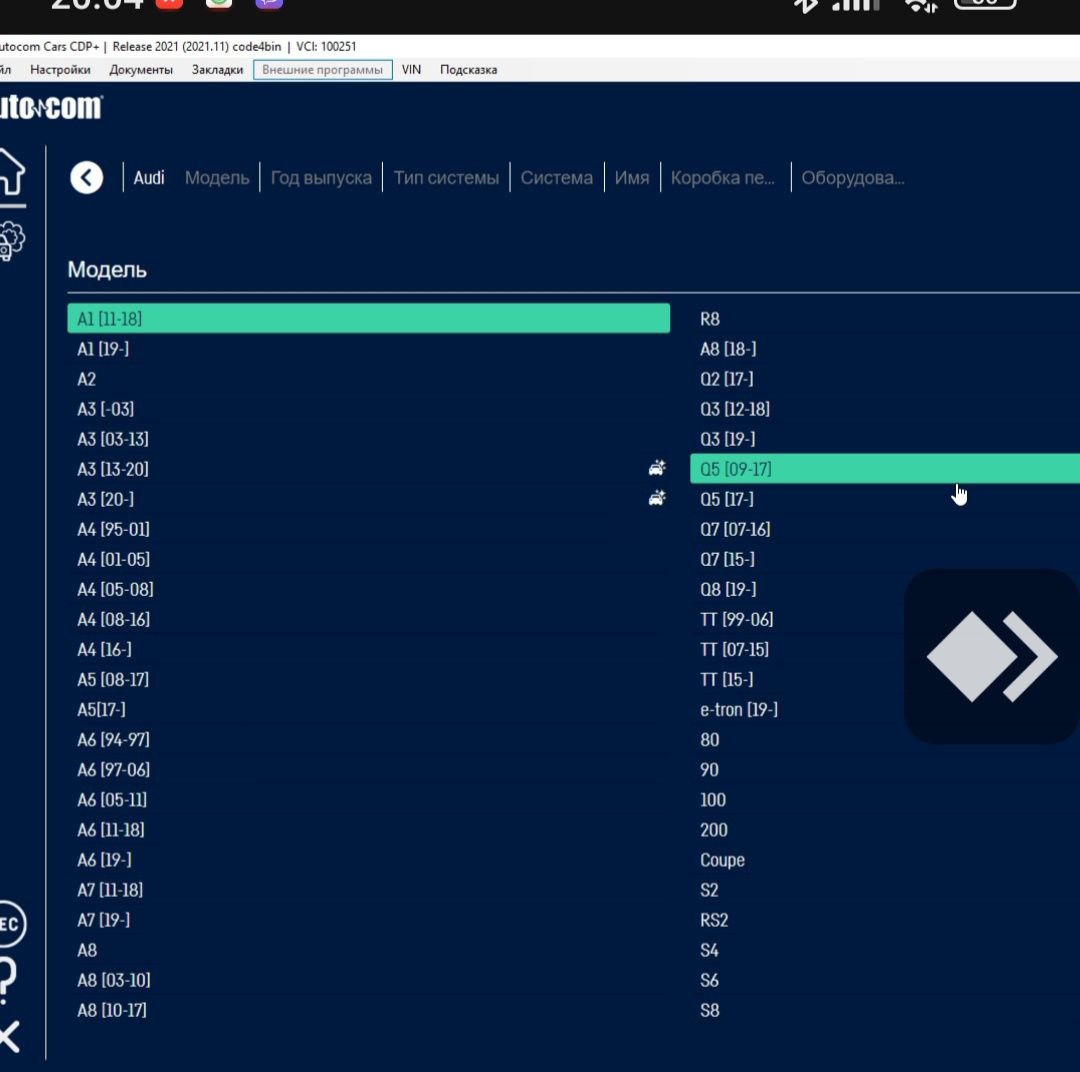This screenshot has height=1072, width=1080.
Task: Click the EC circle icon in sidebar
Action: click(x=11, y=924)
